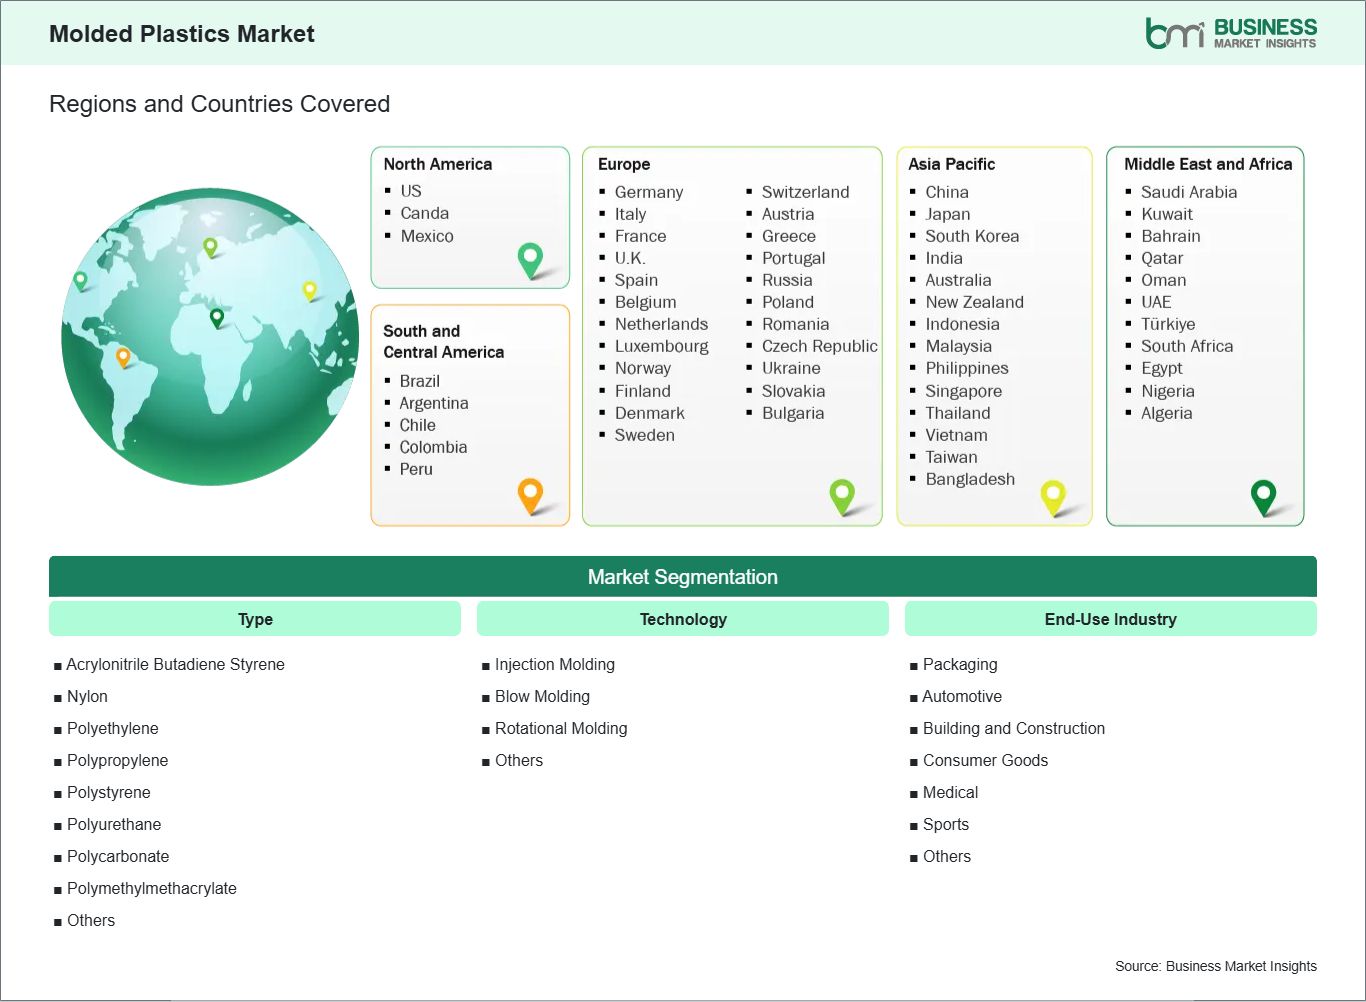The image size is (1366, 1002).
Task: Select the Type segmentation header
Action: click(x=255, y=619)
